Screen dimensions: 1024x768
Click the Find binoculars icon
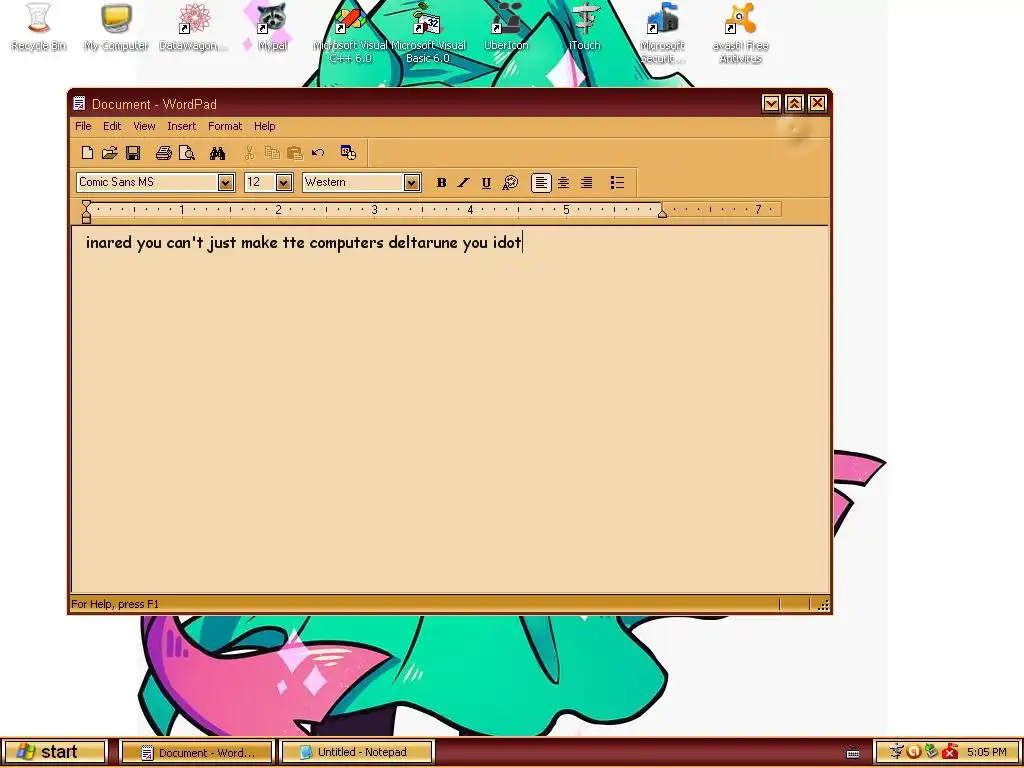pos(217,153)
